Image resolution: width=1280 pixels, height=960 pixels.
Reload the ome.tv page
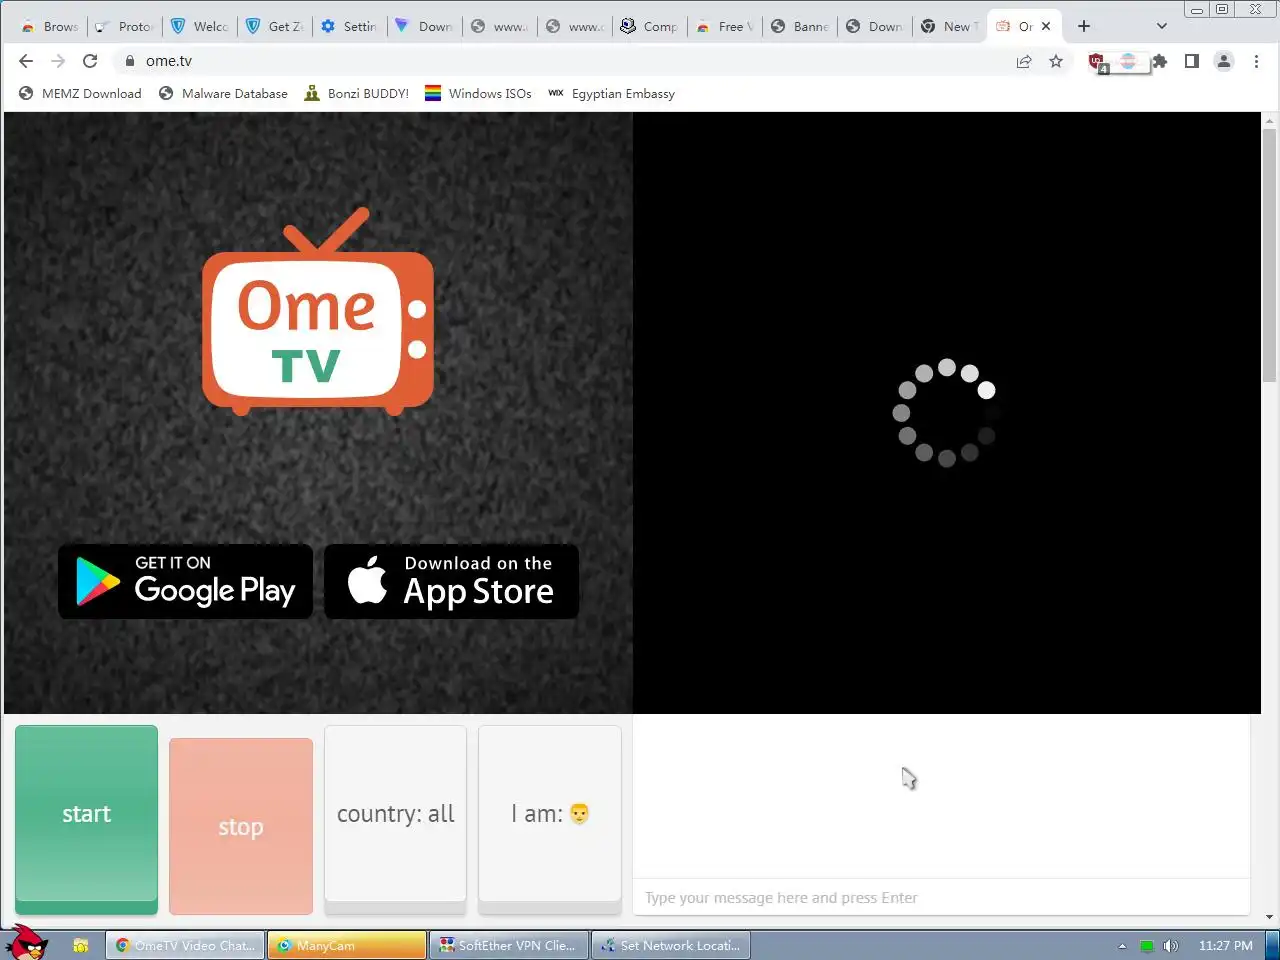[90, 61]
